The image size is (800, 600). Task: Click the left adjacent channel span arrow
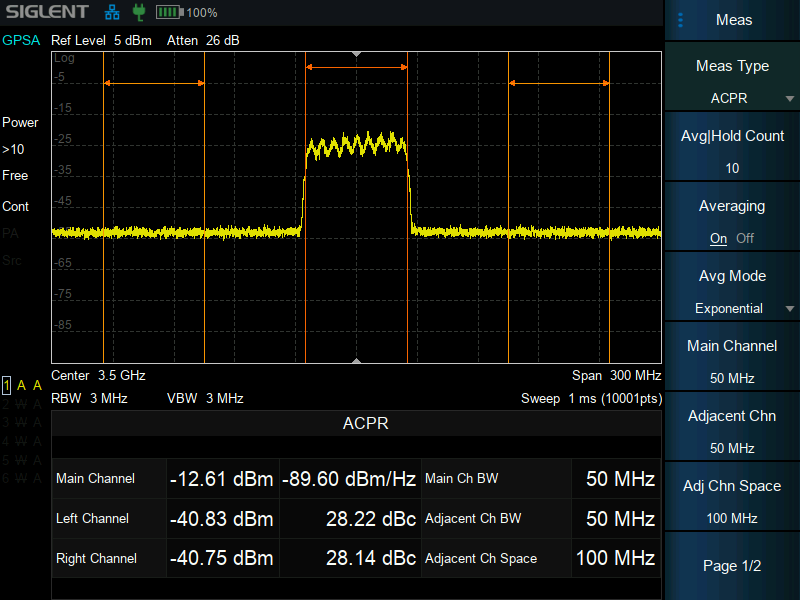[154, 83]
